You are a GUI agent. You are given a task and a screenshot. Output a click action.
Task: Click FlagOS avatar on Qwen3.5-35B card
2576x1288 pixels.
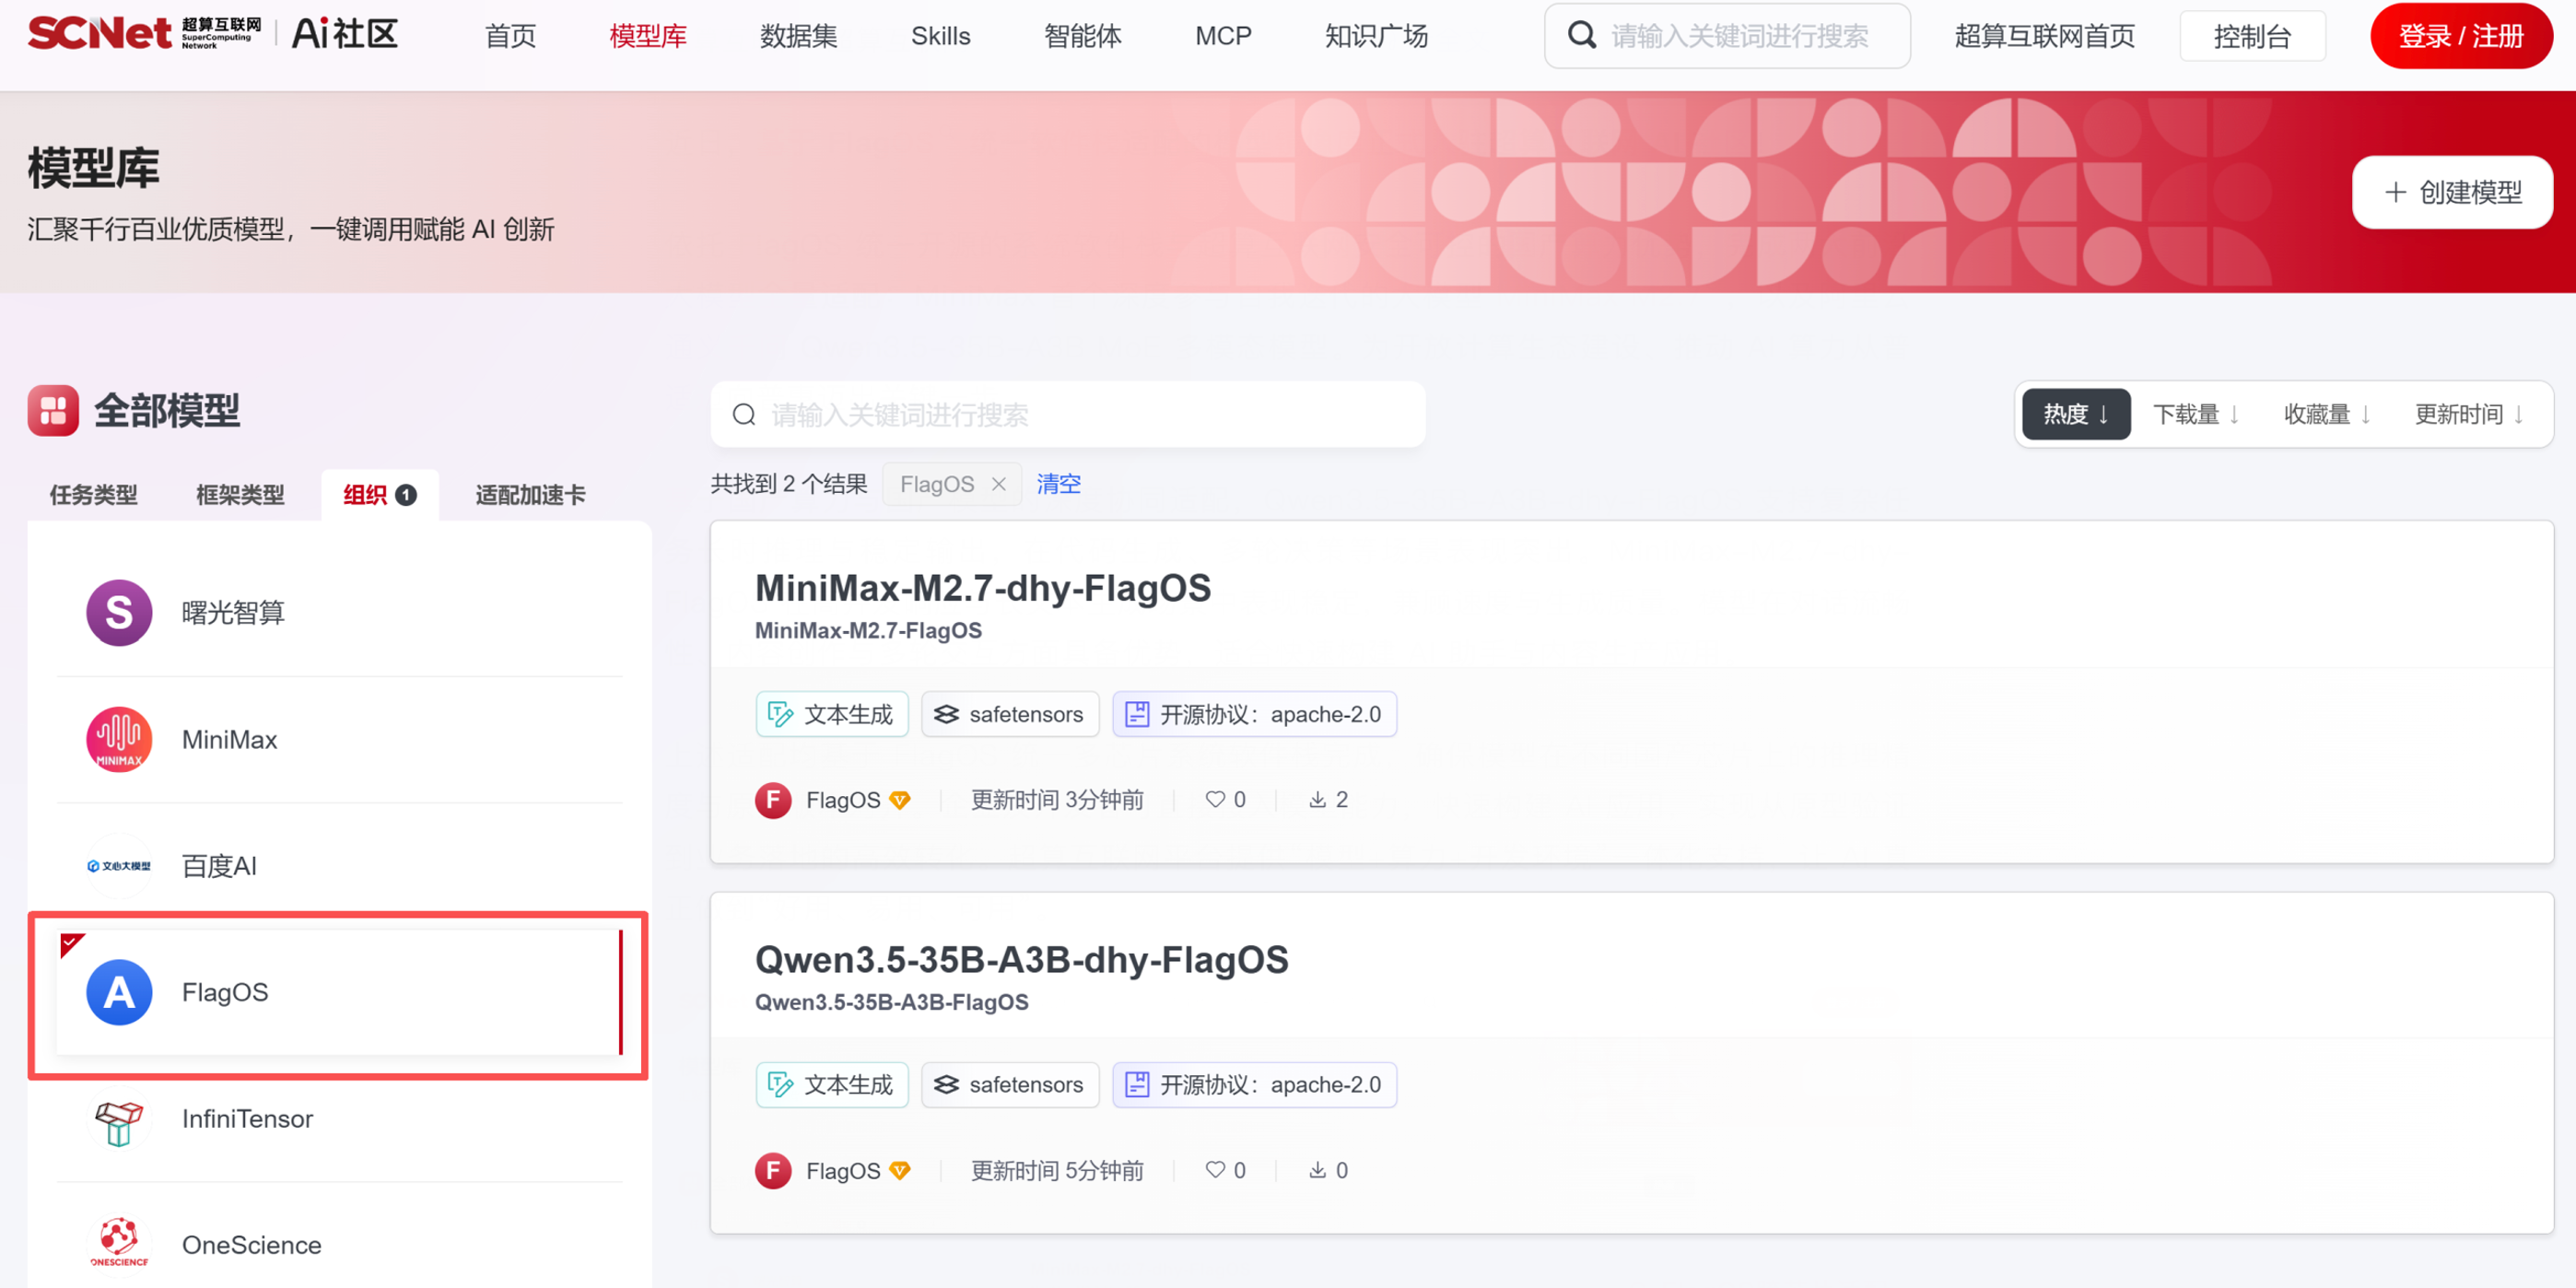pyautogui.click(x=773, y=1171)
